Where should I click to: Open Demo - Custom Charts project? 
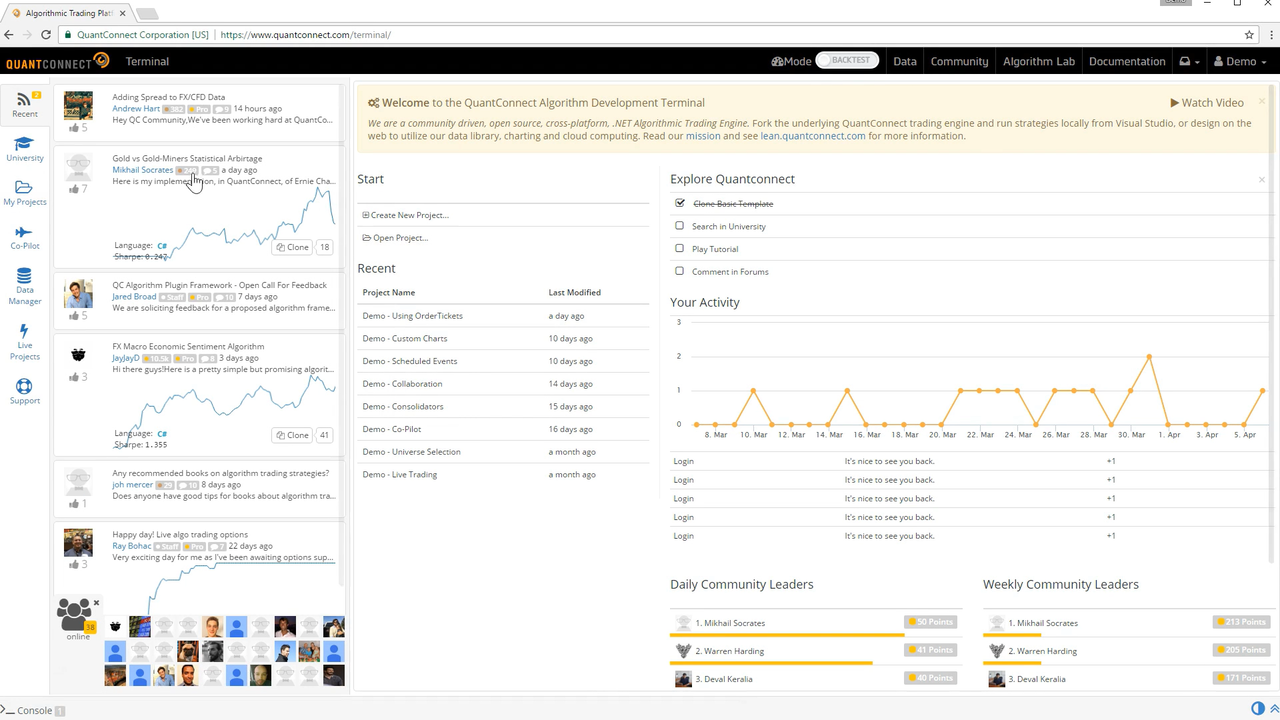(x=405, y=339)
